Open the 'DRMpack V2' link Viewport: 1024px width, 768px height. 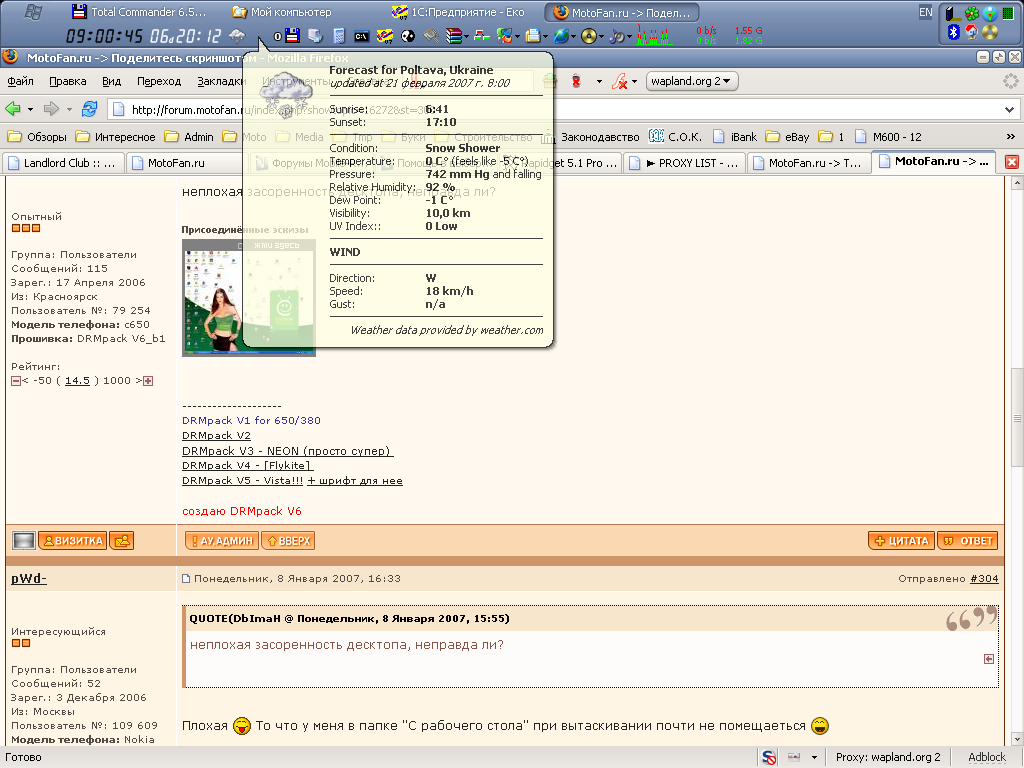click(216, 436)
